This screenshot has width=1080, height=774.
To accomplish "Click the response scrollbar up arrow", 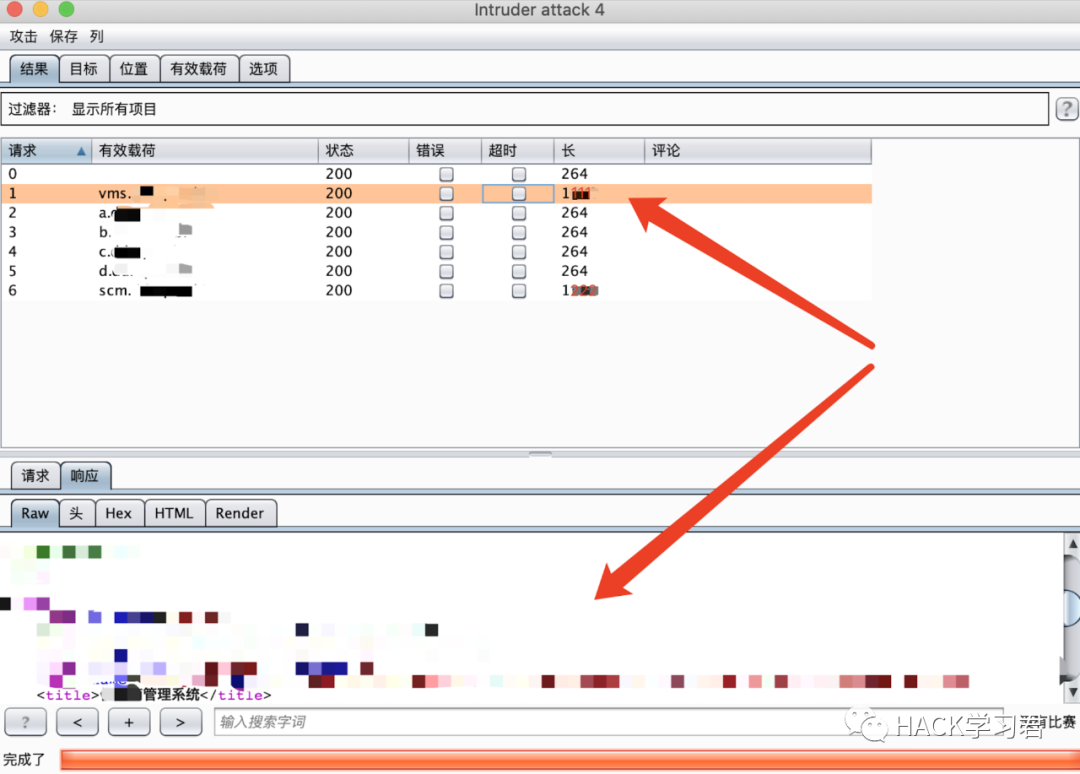I will pyautogui.click(x=1071, y=544).
